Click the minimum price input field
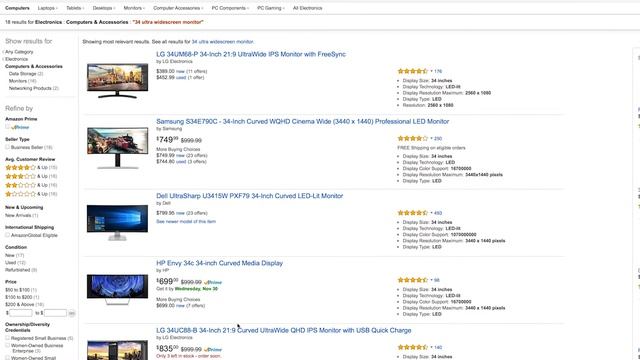 (20, 313)
